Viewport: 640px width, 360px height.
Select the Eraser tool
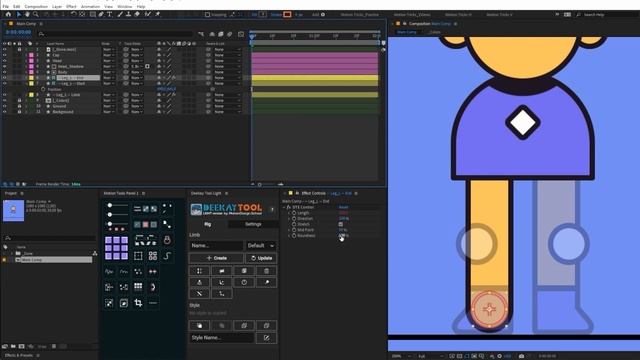(137, 14)
